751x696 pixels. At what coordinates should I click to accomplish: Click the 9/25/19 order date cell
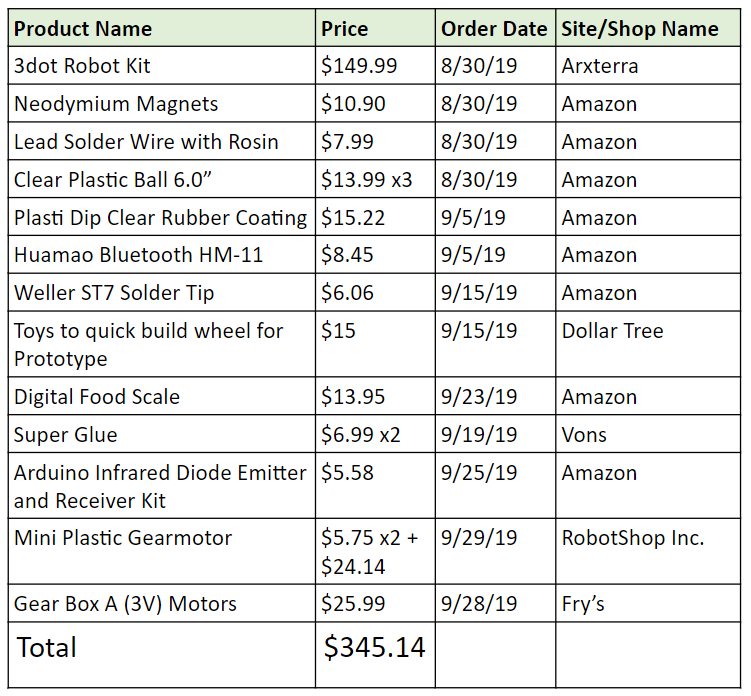pyautogui.click(x=495, y=486)
